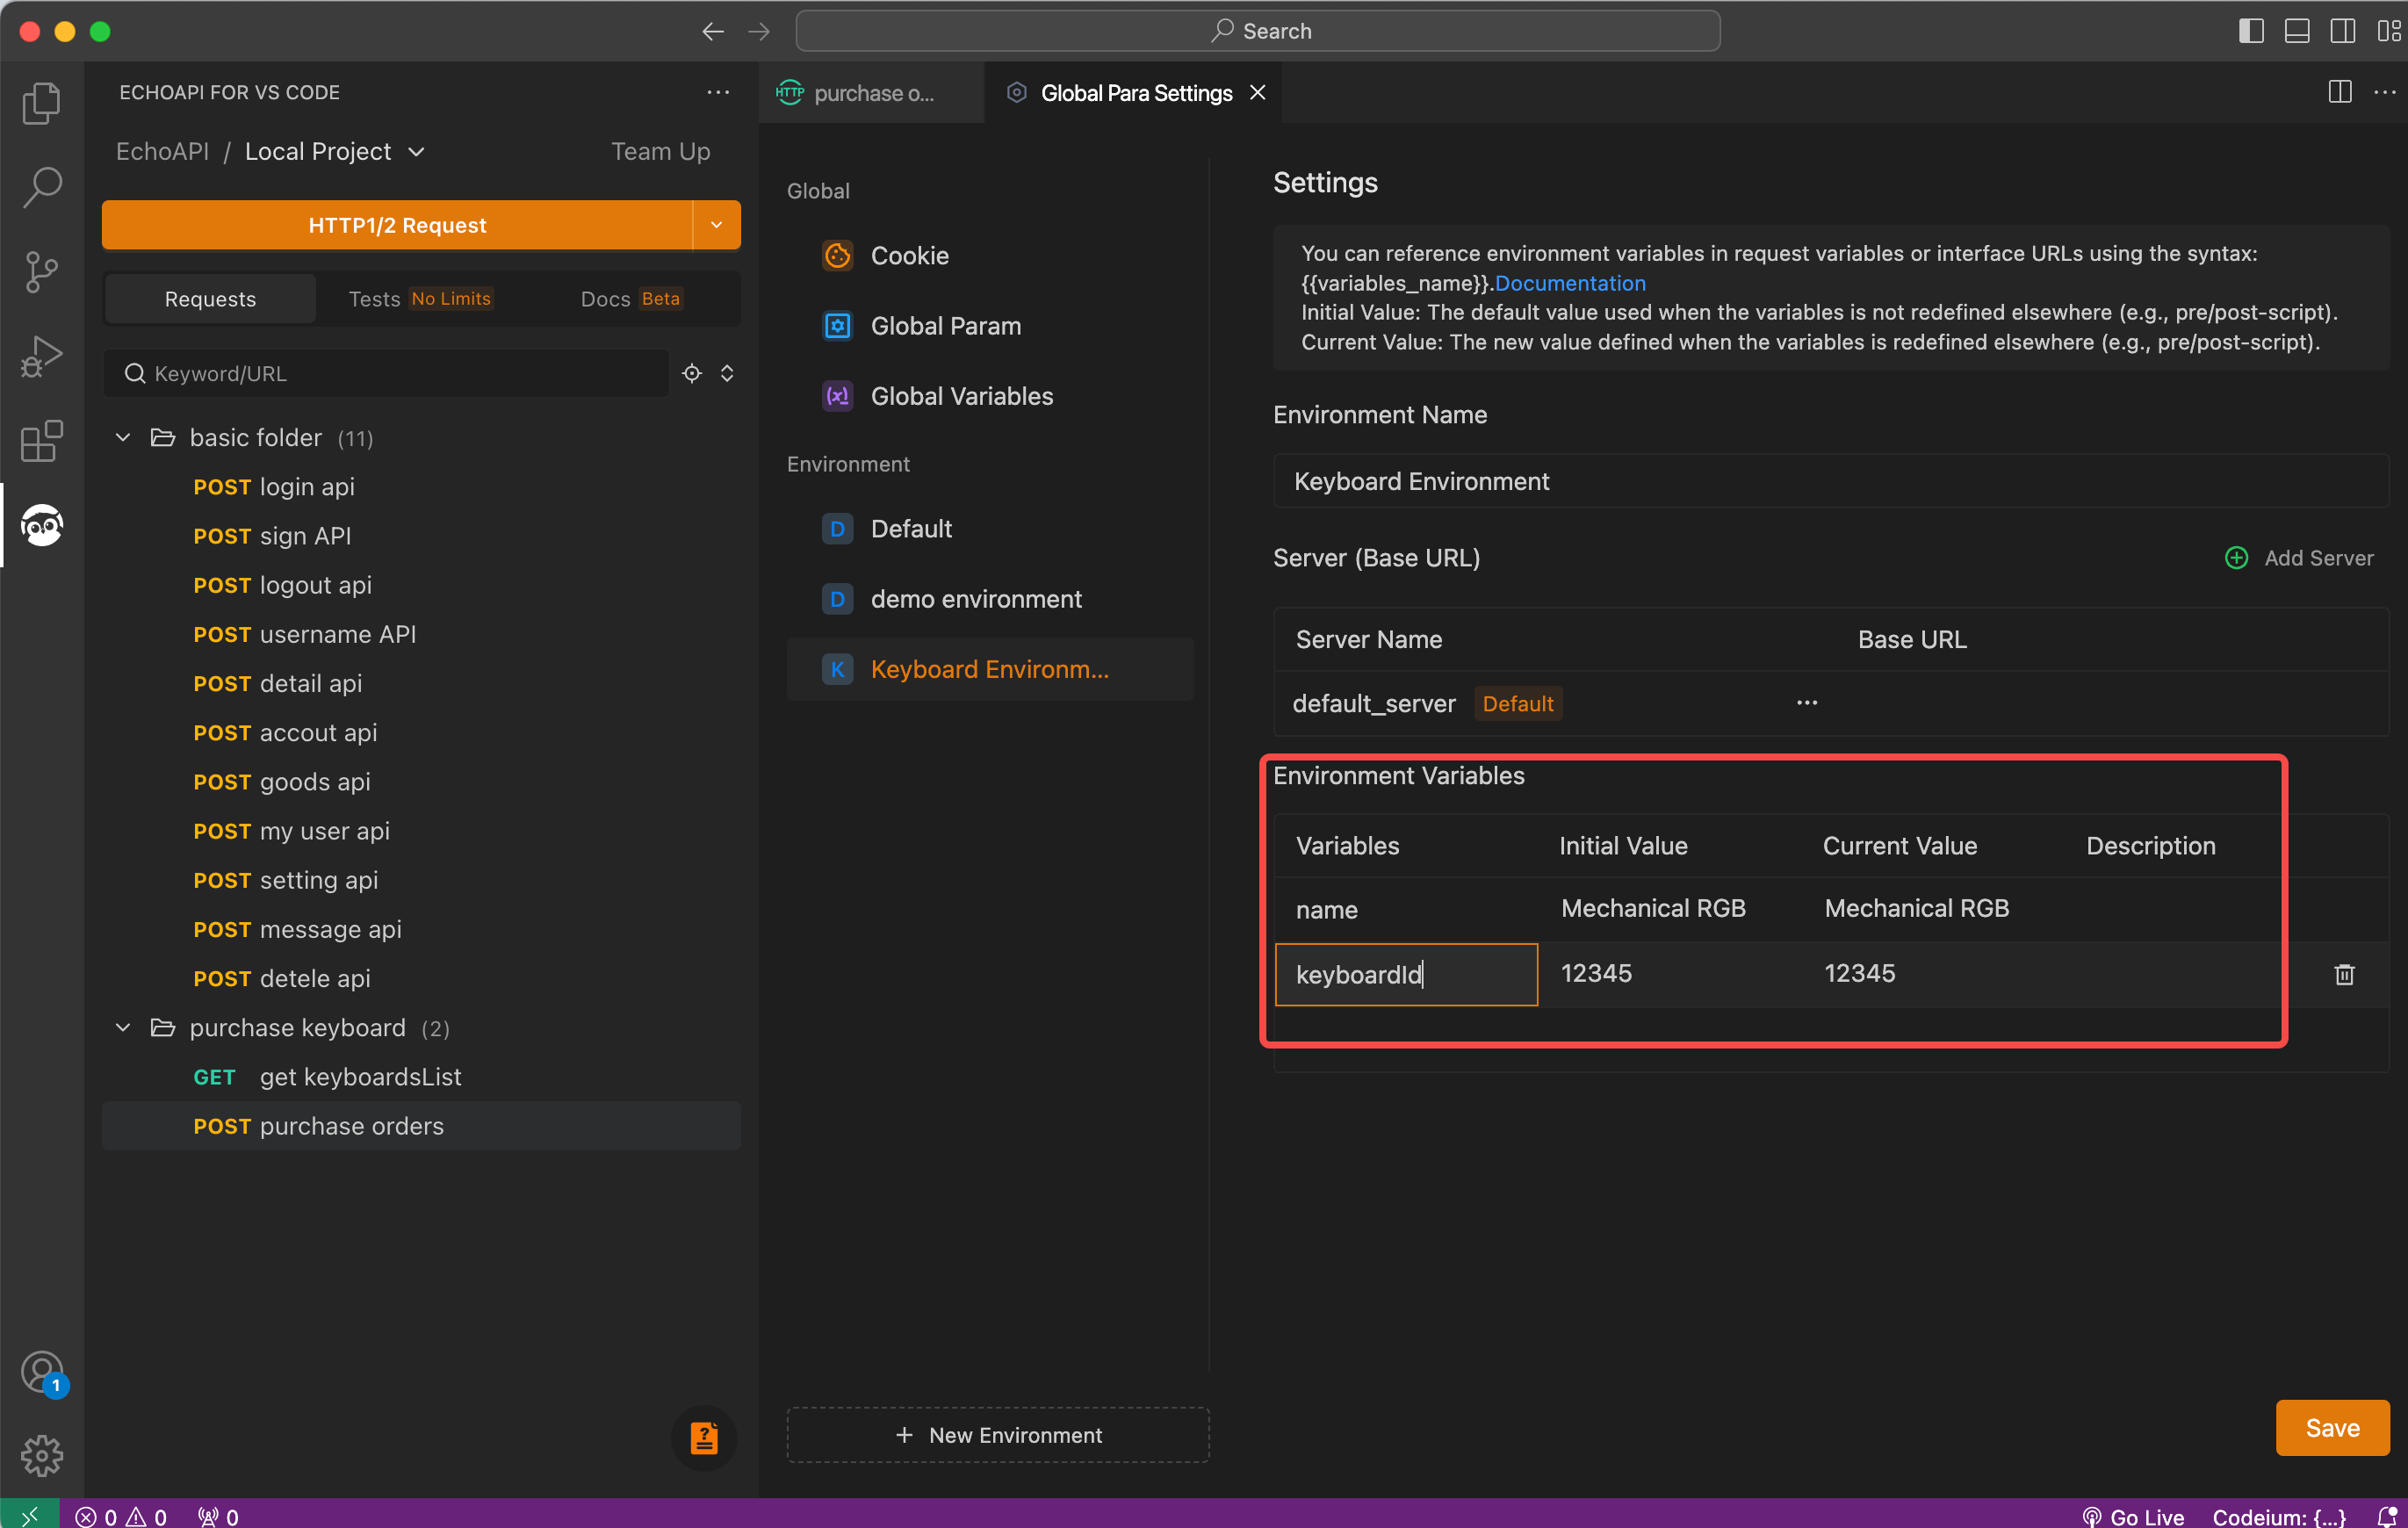Click the EchoAPI panel more actions ellipsis
2408x1528 pixels.
[x=718, y=92]
